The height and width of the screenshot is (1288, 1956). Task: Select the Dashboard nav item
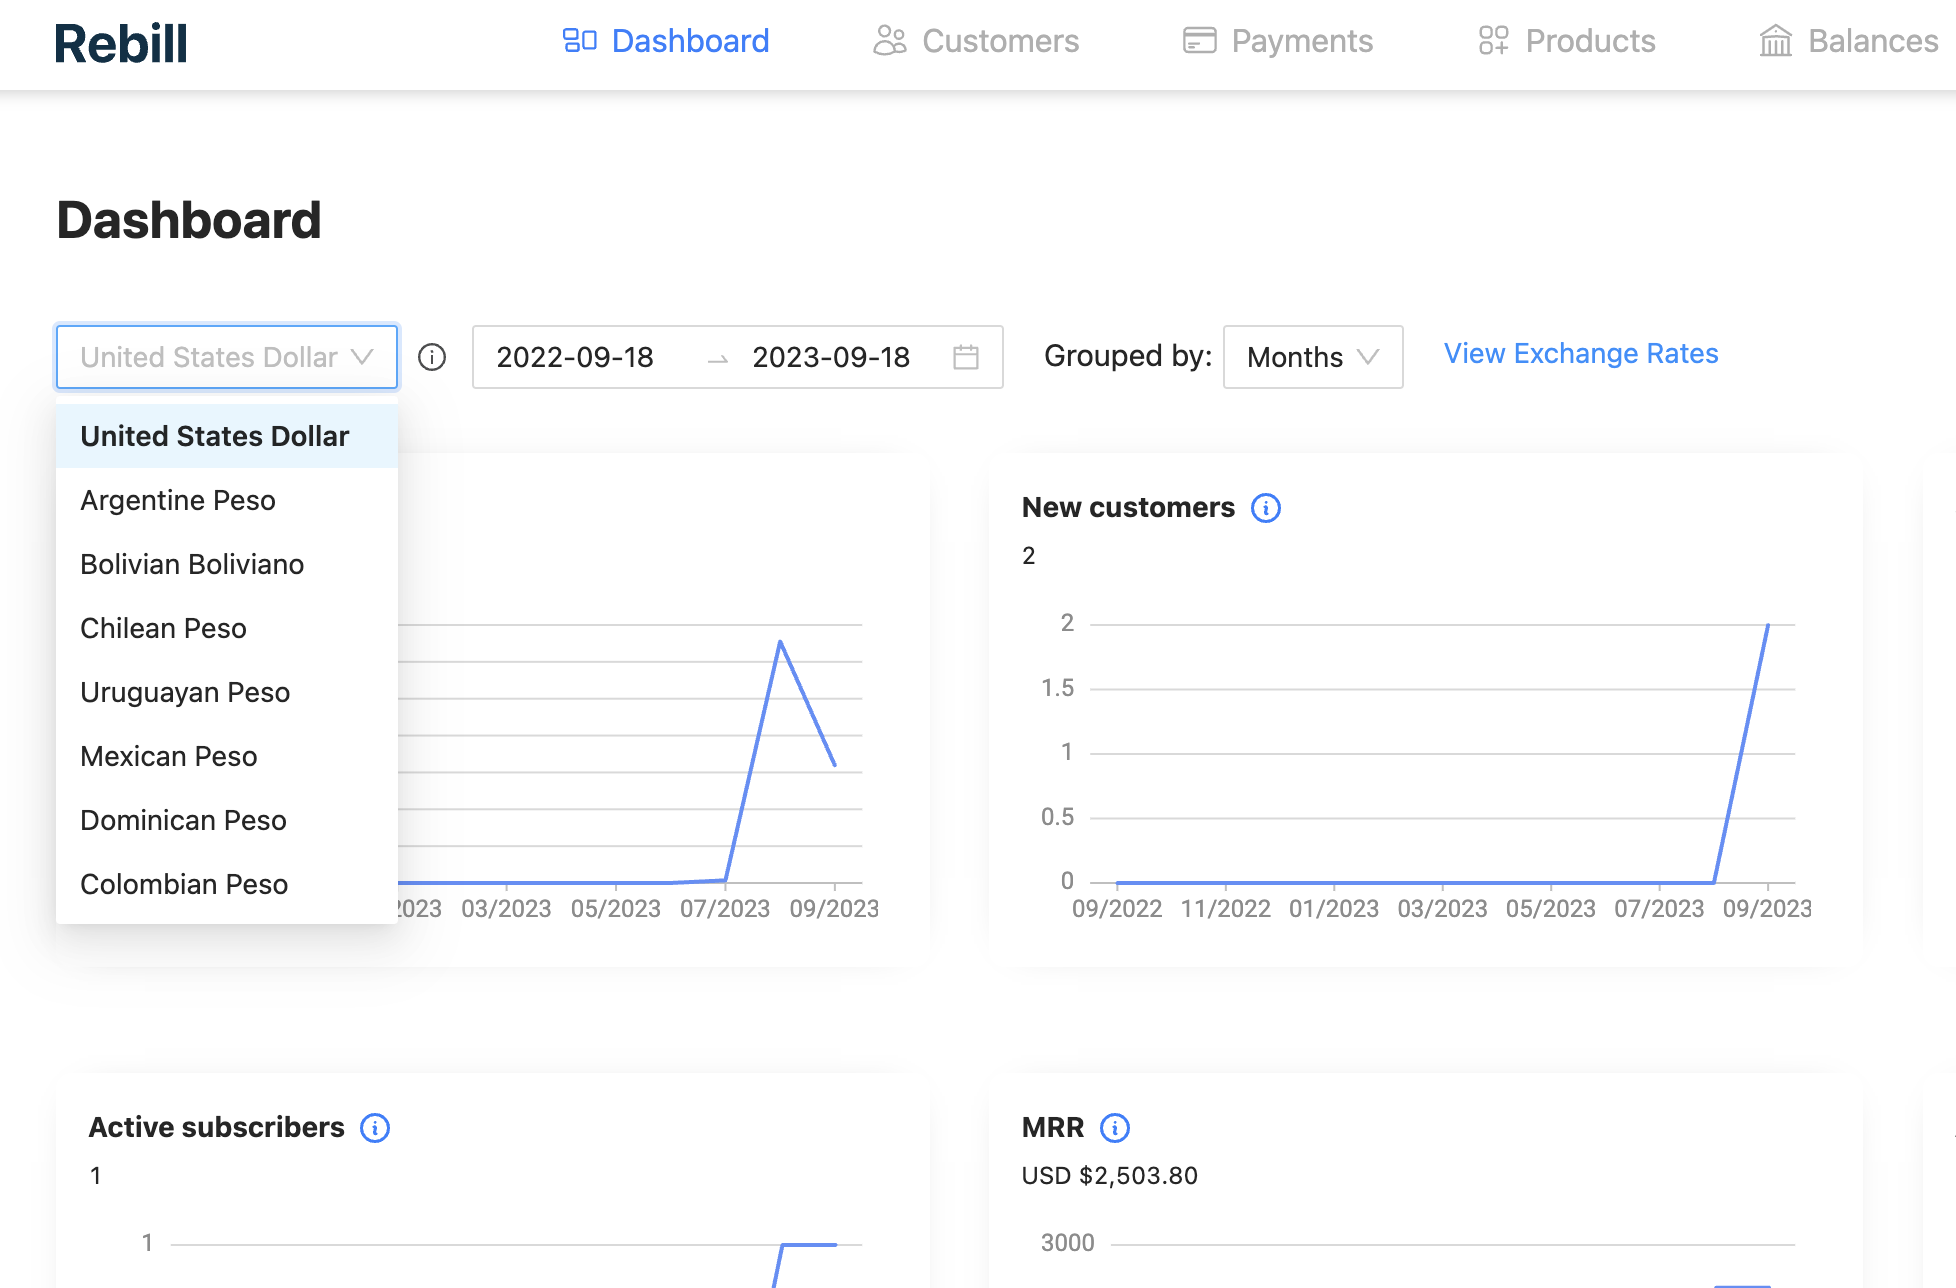(666, 41)
